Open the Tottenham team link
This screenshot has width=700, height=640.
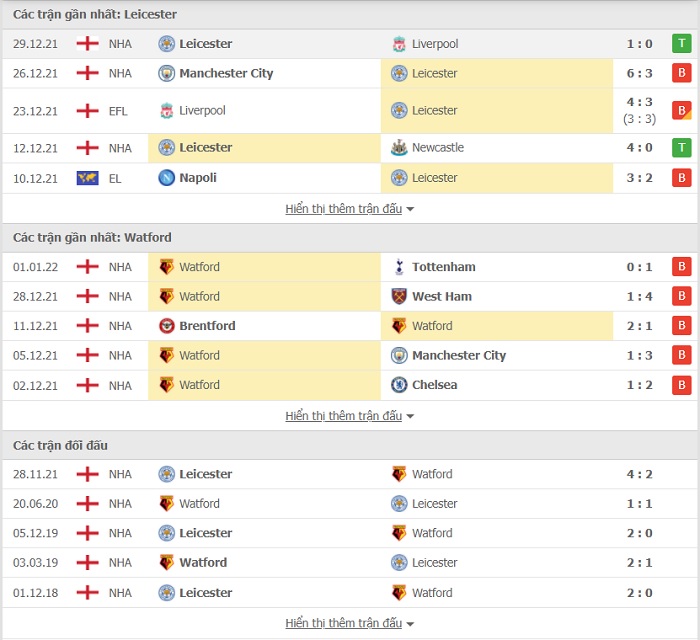click(x=444, y=267)
